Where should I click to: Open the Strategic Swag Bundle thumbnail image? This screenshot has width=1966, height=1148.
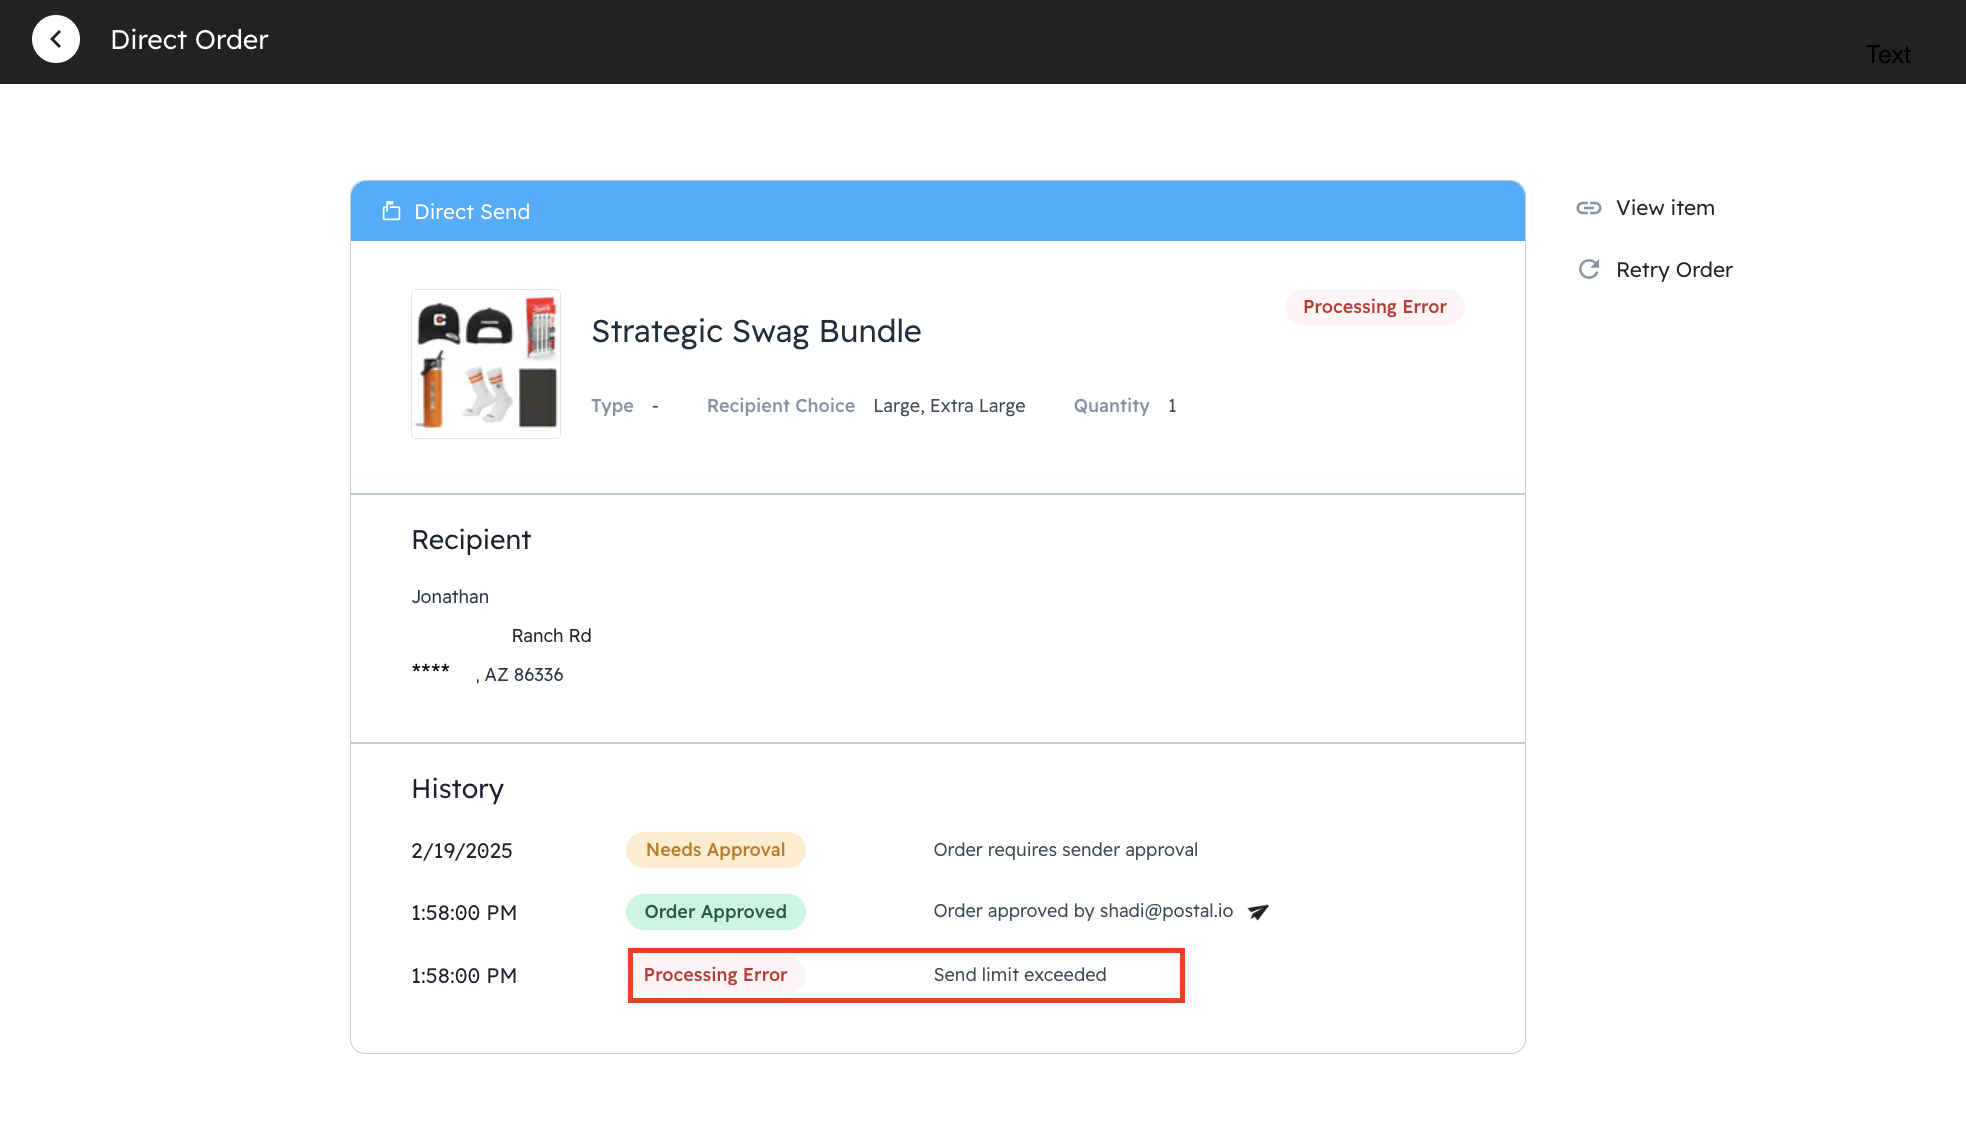pos(486,364)
